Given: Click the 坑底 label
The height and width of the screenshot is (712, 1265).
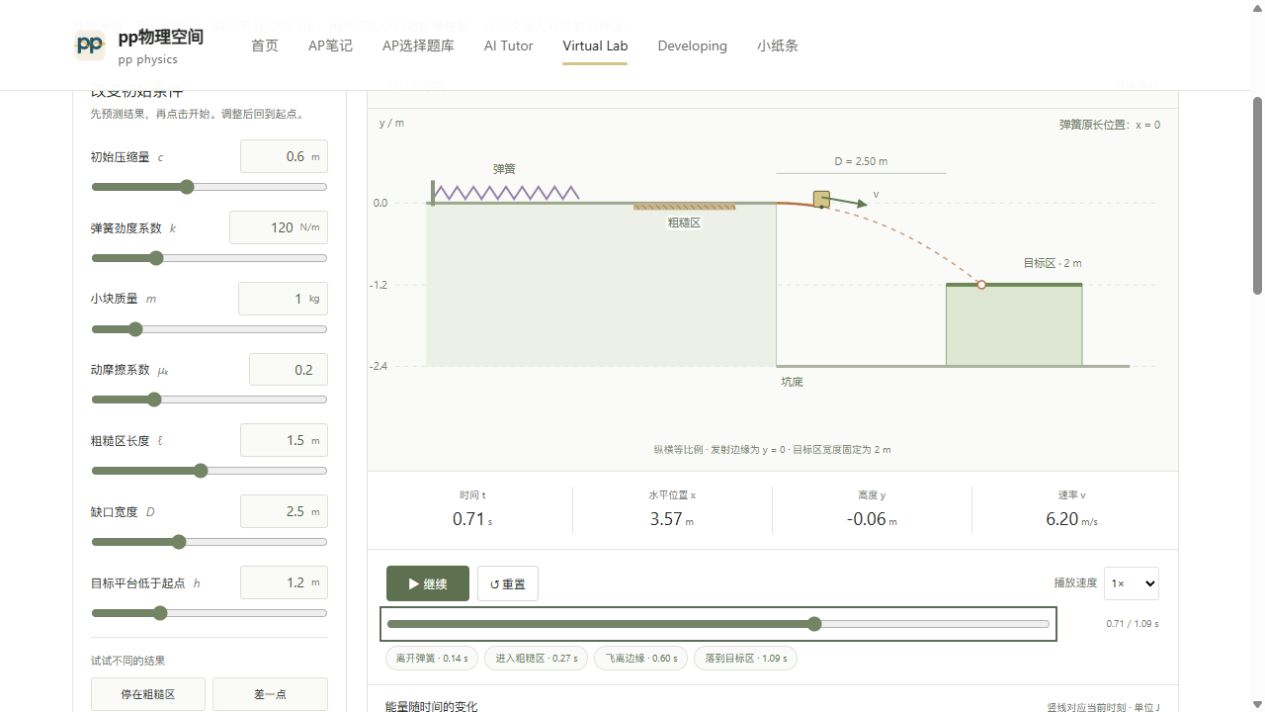Looking at the screenshot, I should click(792, 382).
